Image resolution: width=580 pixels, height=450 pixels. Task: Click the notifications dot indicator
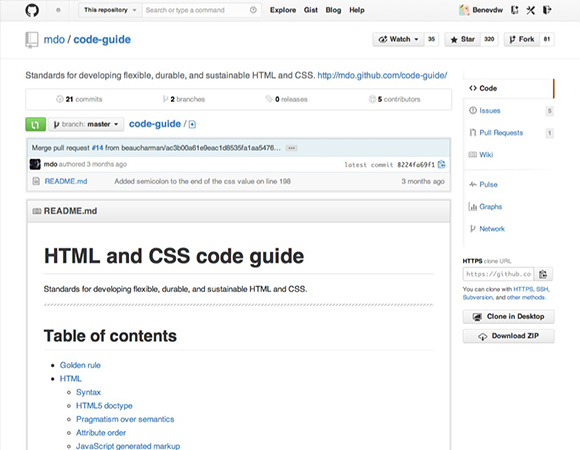pos(58,10)
